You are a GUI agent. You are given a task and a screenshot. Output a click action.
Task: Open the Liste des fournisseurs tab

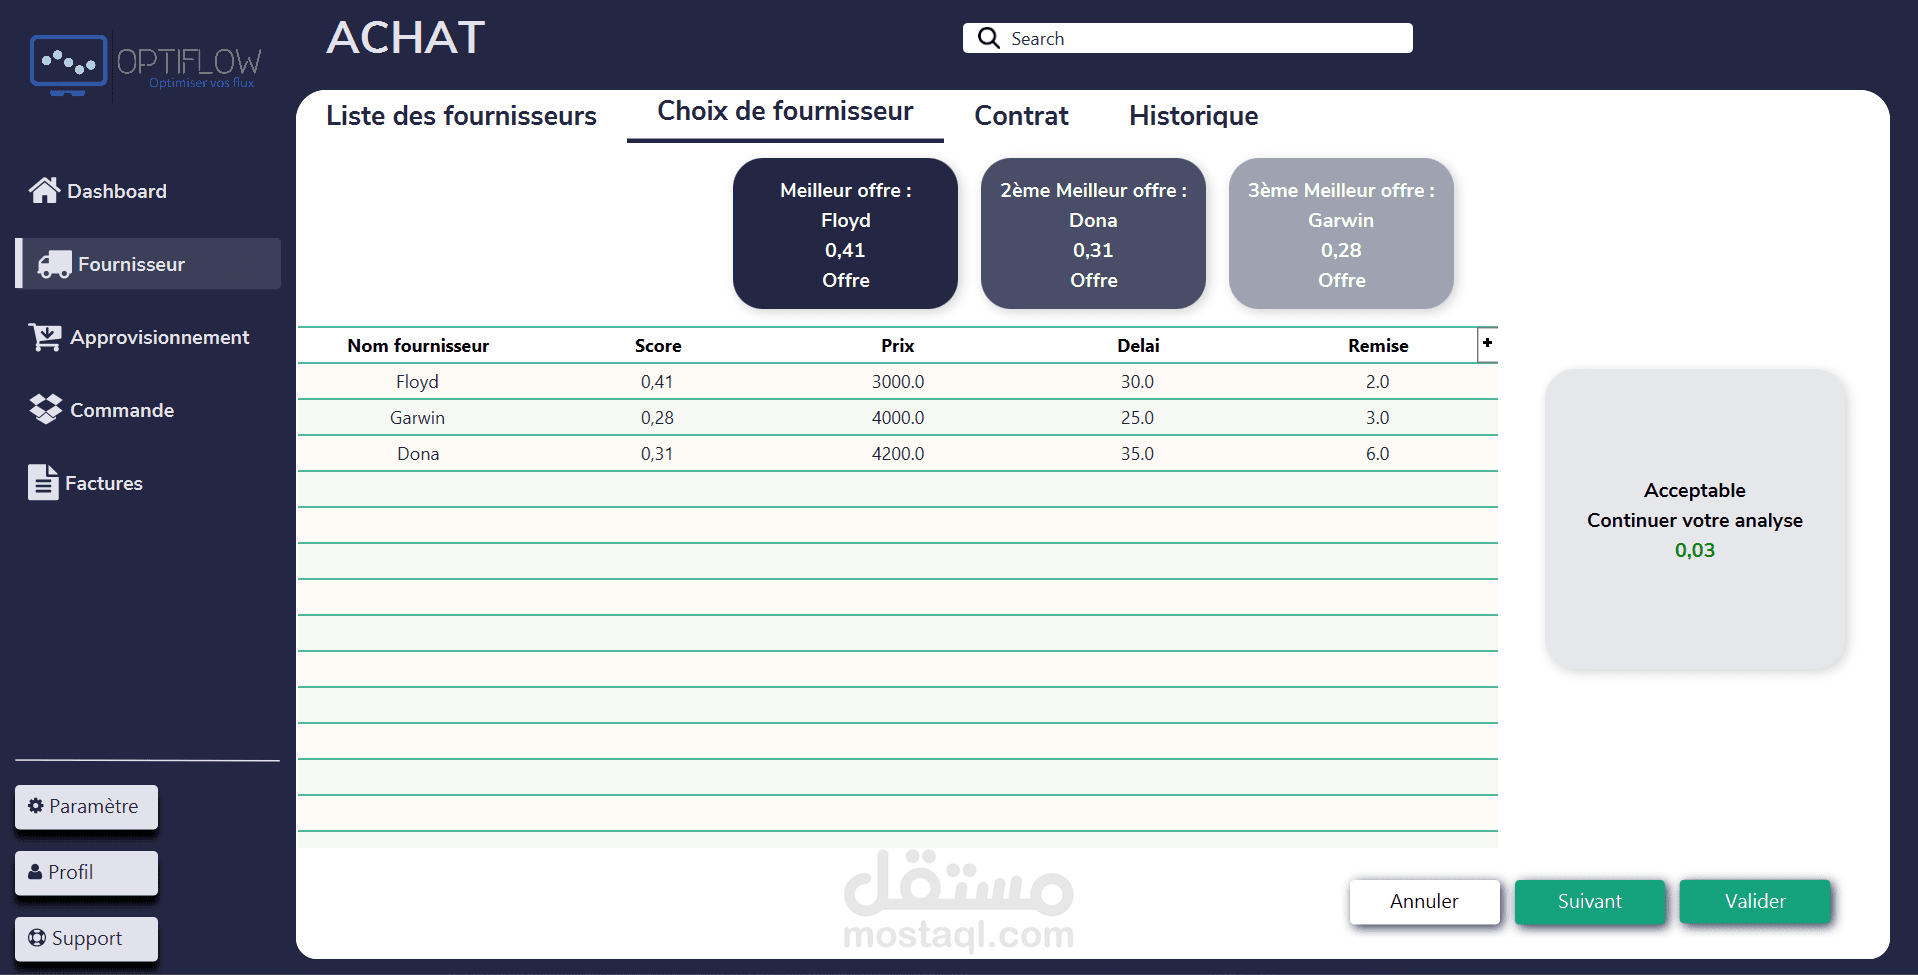461,116
